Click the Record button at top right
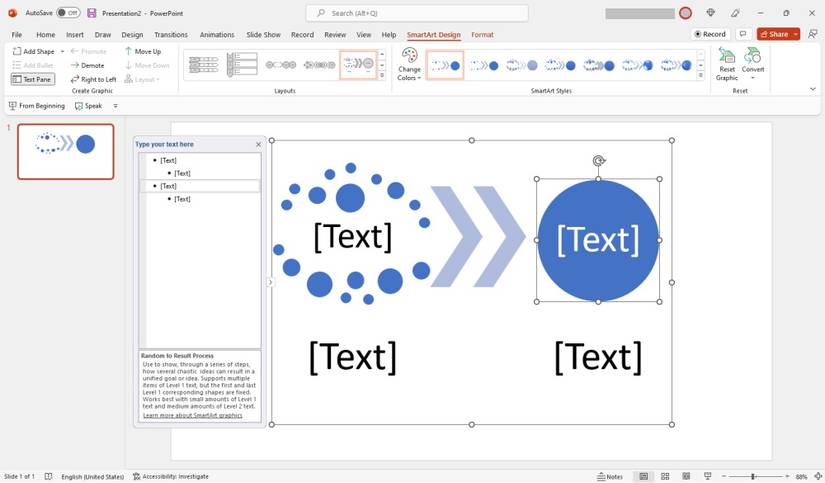The height and width of the screenshot is (483, 825). tap(710, 34)
